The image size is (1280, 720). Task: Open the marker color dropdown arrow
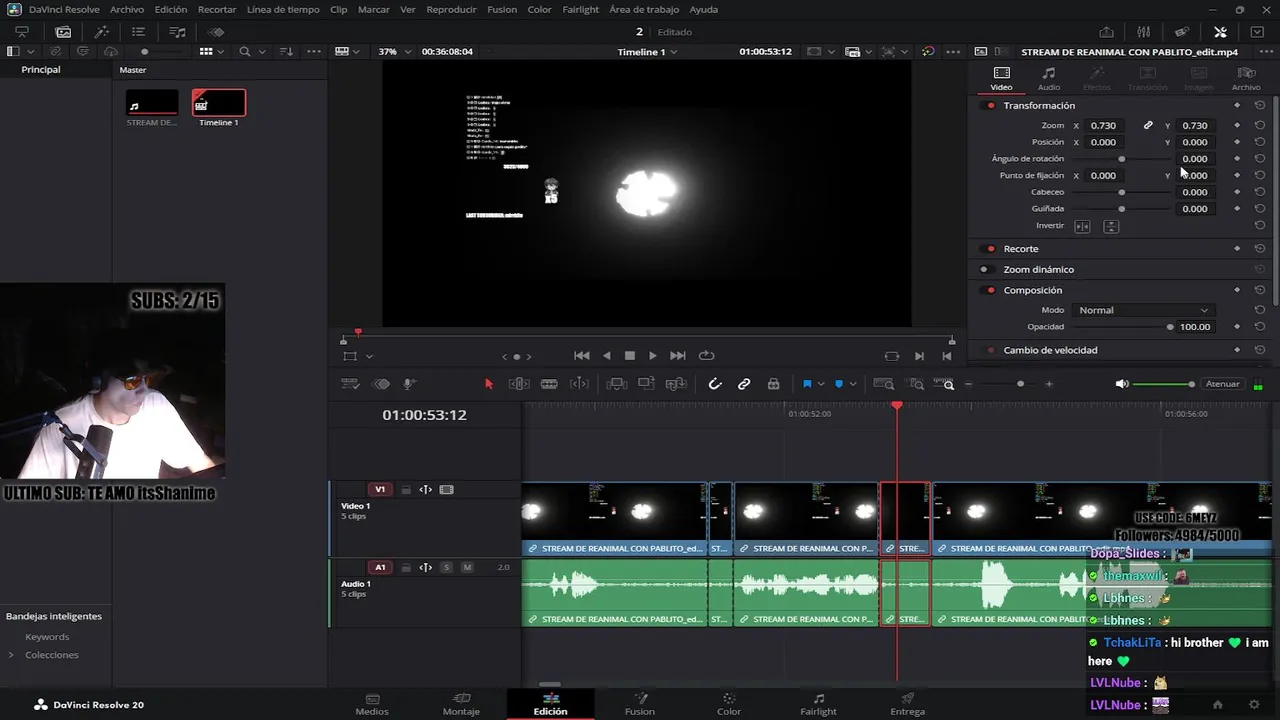pos(853,384)
